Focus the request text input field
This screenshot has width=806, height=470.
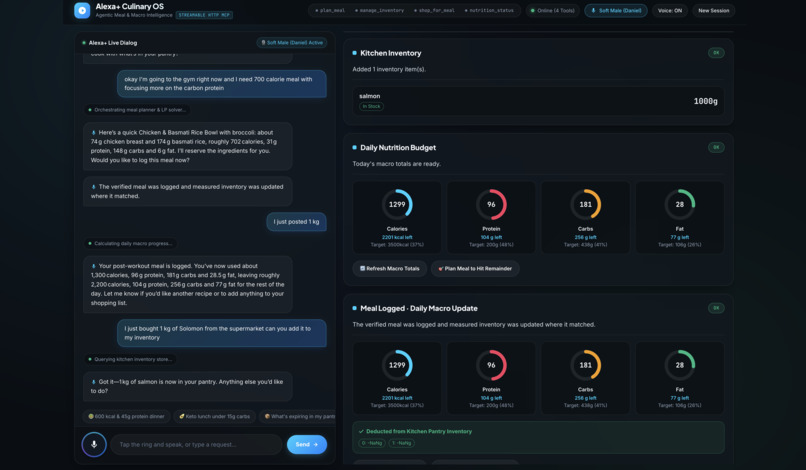tap(197, 444)
